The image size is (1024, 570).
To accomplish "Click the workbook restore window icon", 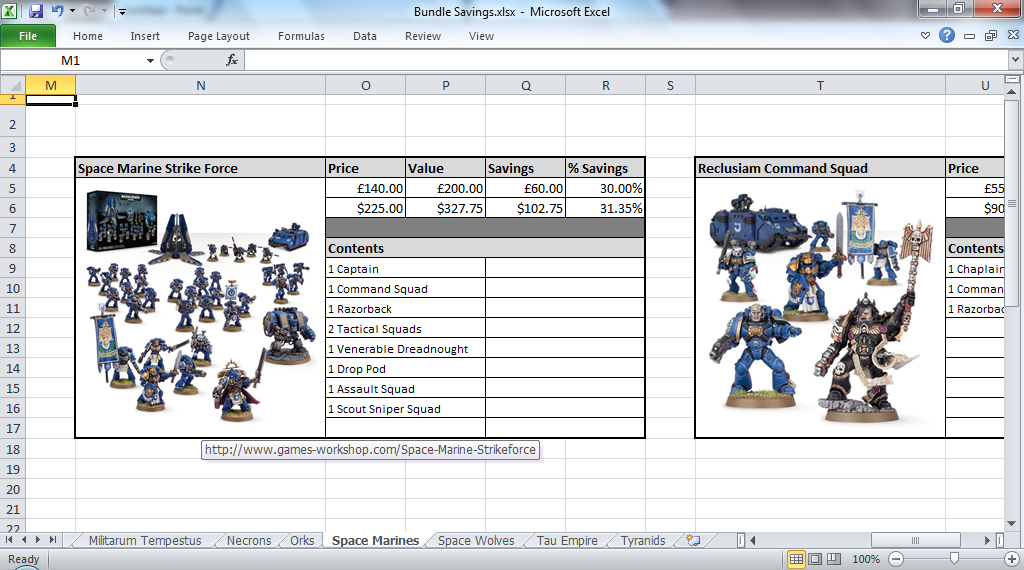I will [991, 36].
